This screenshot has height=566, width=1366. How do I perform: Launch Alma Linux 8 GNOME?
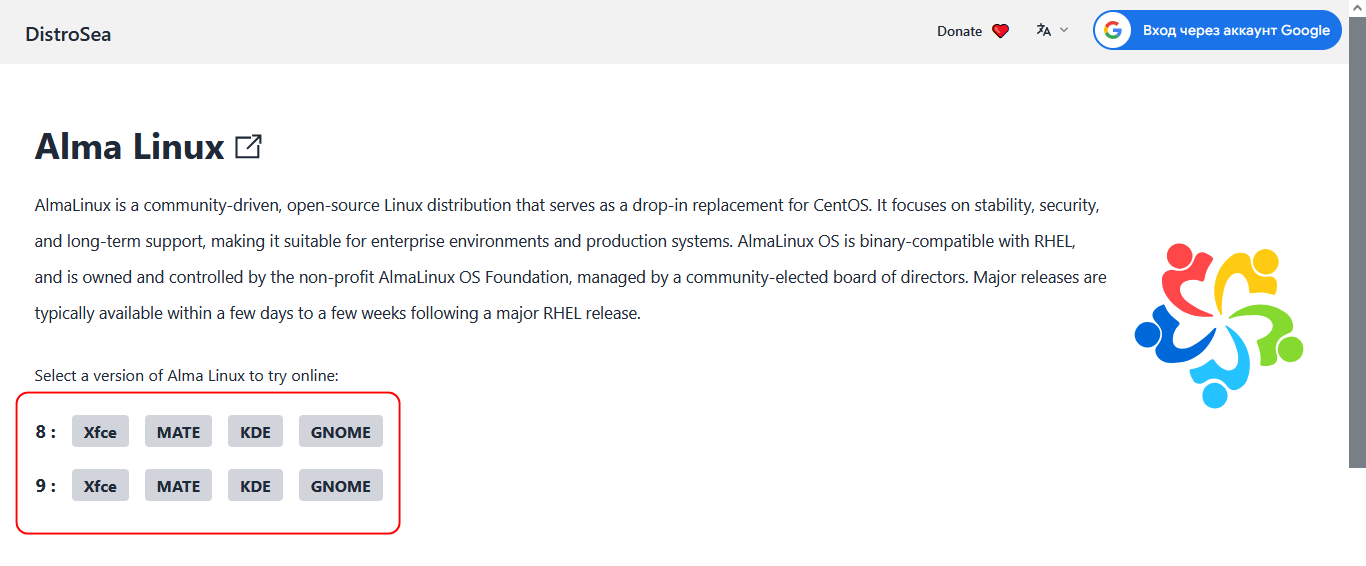click(x=341, y=432)
